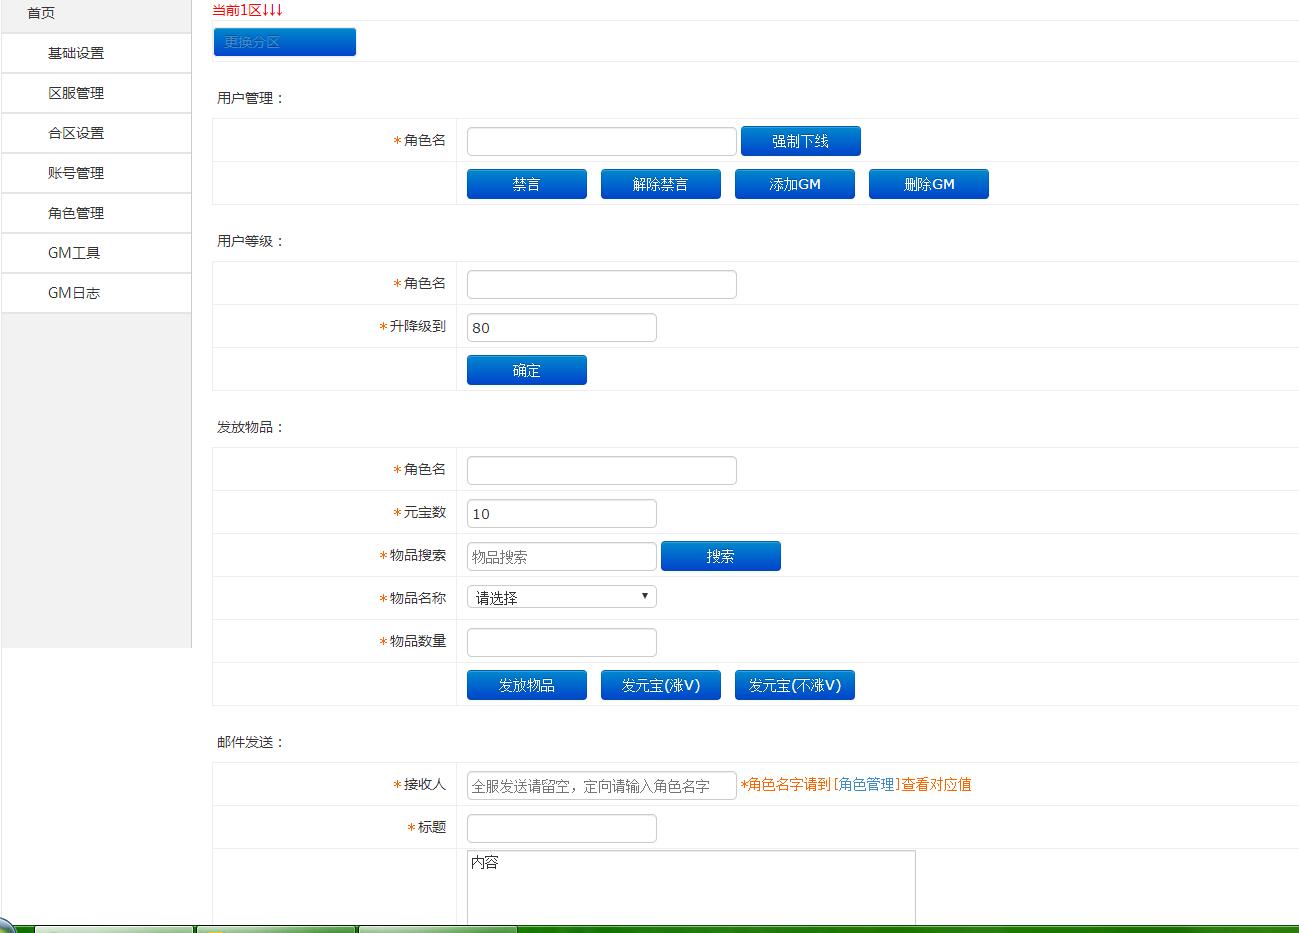Focus the 升降级到 level input field
This screenshot has height=933, width=1299.
tap(561, 328)
